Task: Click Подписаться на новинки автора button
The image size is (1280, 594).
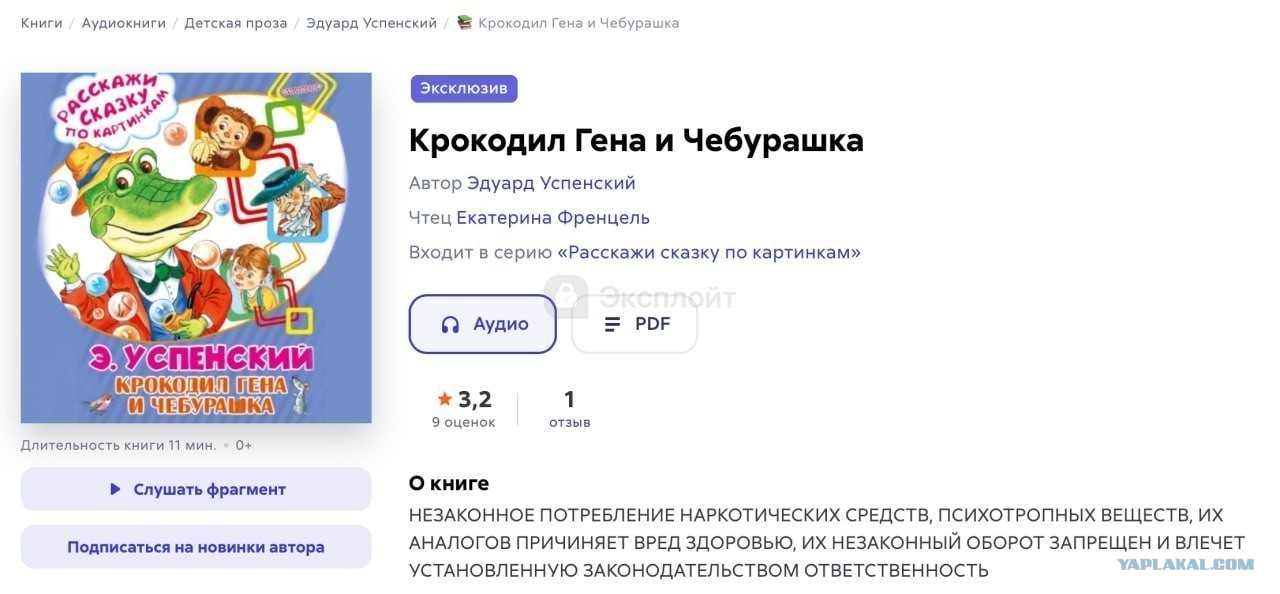Action: (196, 547)
